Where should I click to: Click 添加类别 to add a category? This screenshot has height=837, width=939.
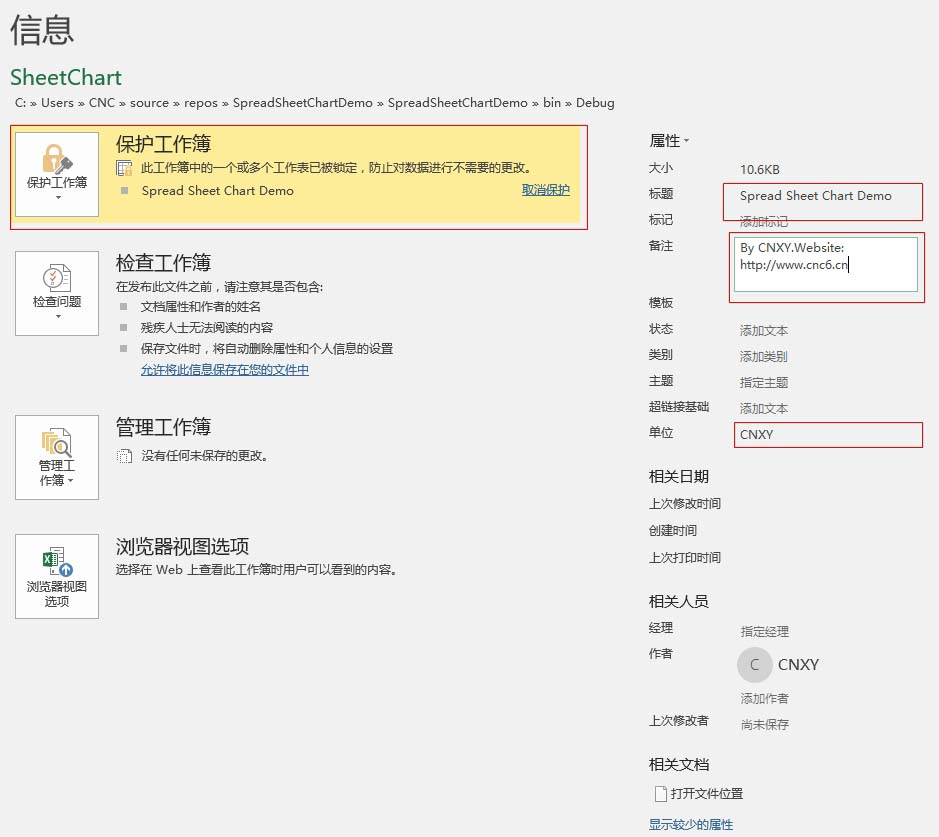coord(764,357)
